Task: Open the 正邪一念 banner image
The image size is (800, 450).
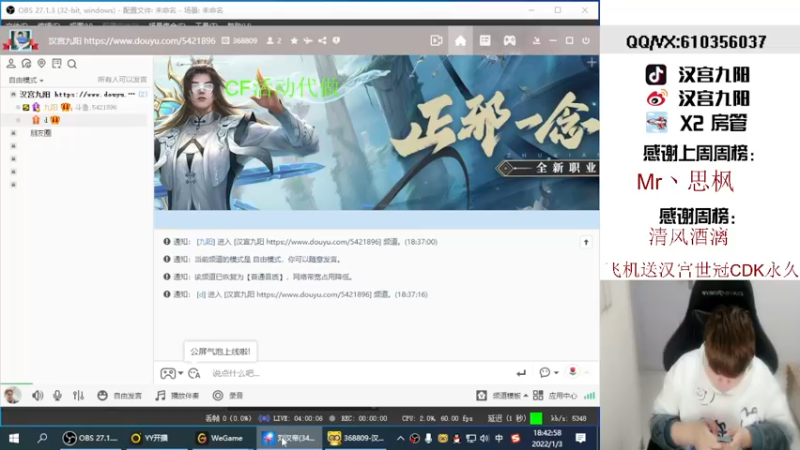Action: 377,133
